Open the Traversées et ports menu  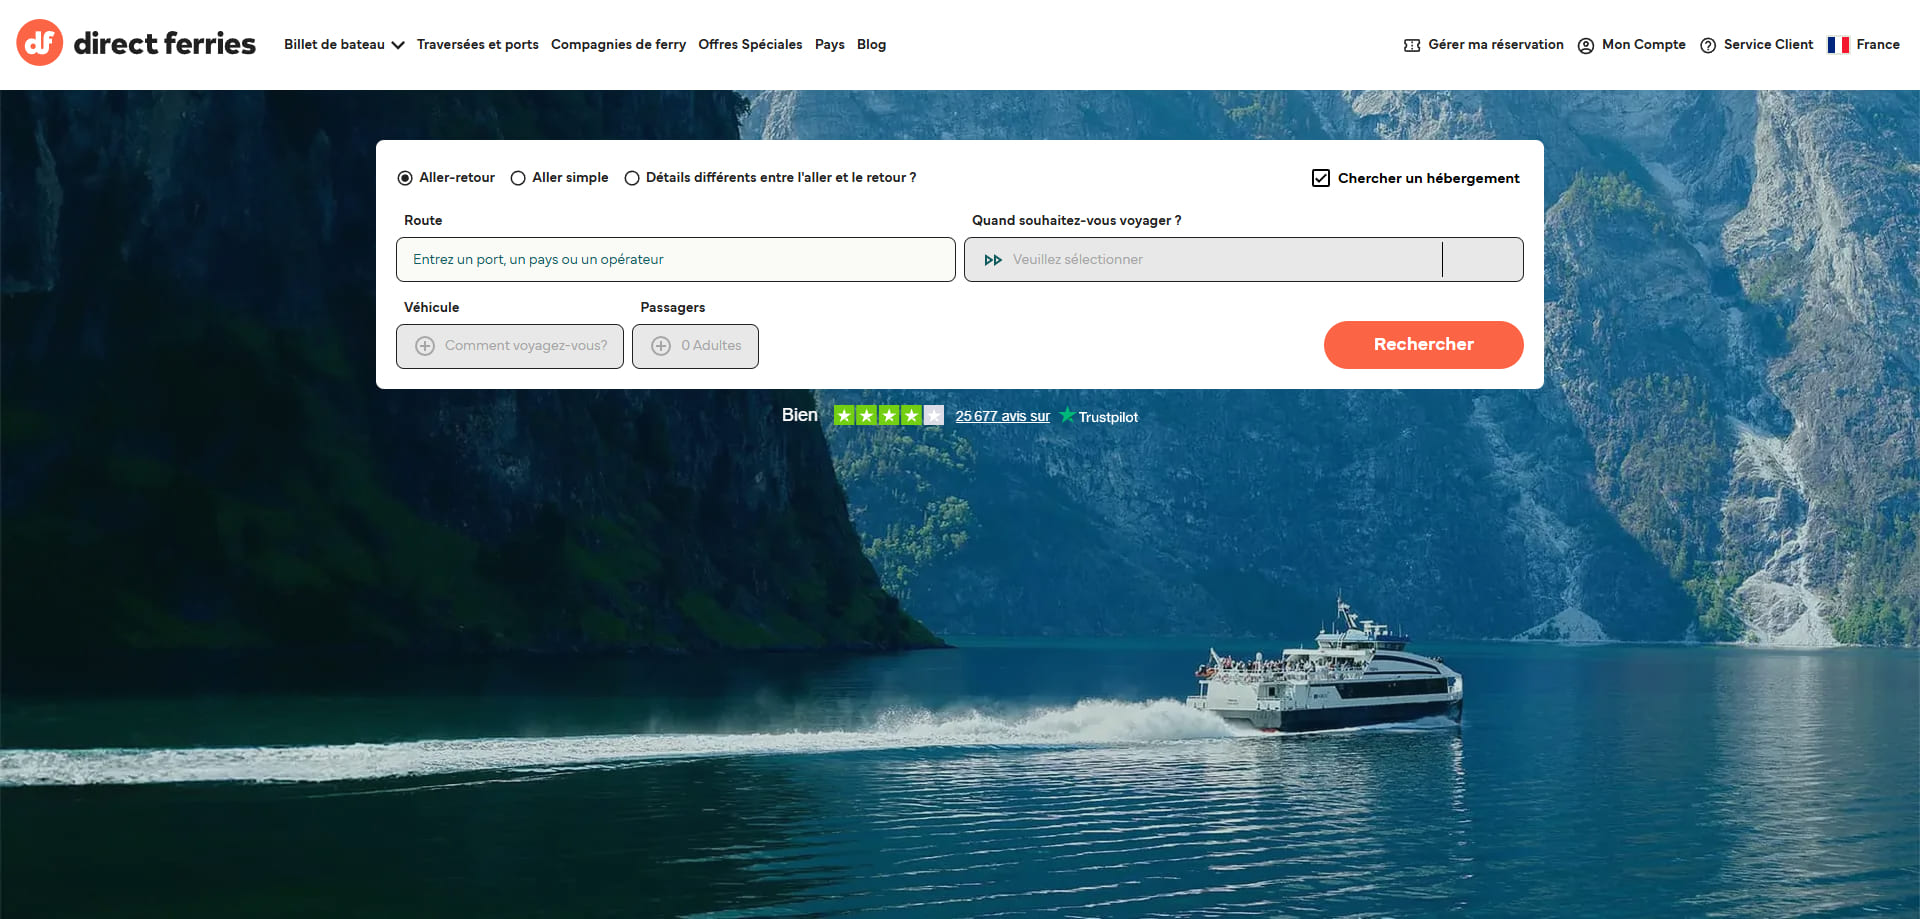(x=478, y=45)
